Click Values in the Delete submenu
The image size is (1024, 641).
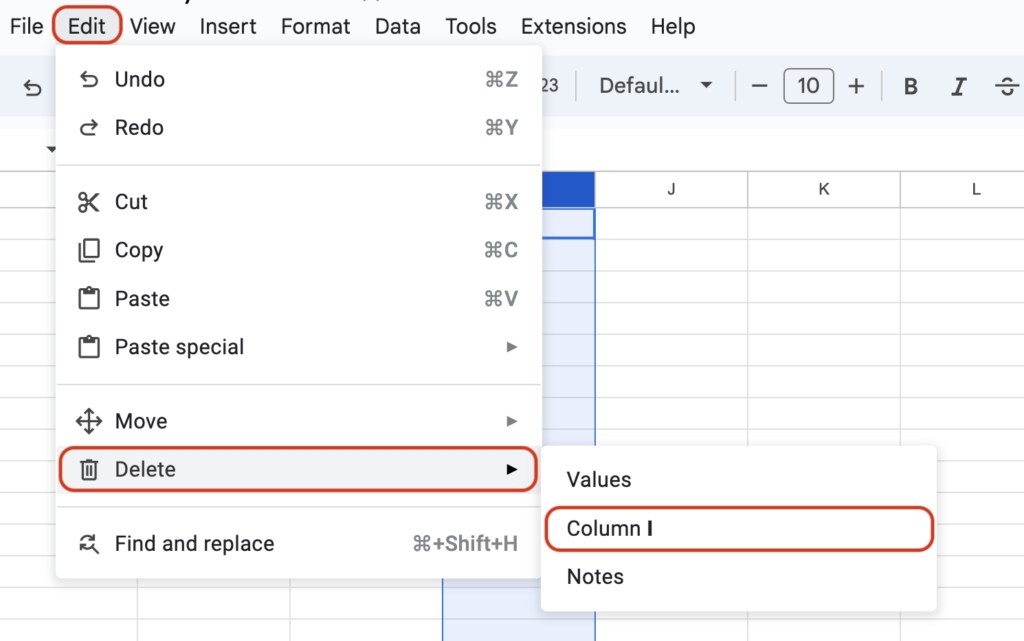pos(598,480)
